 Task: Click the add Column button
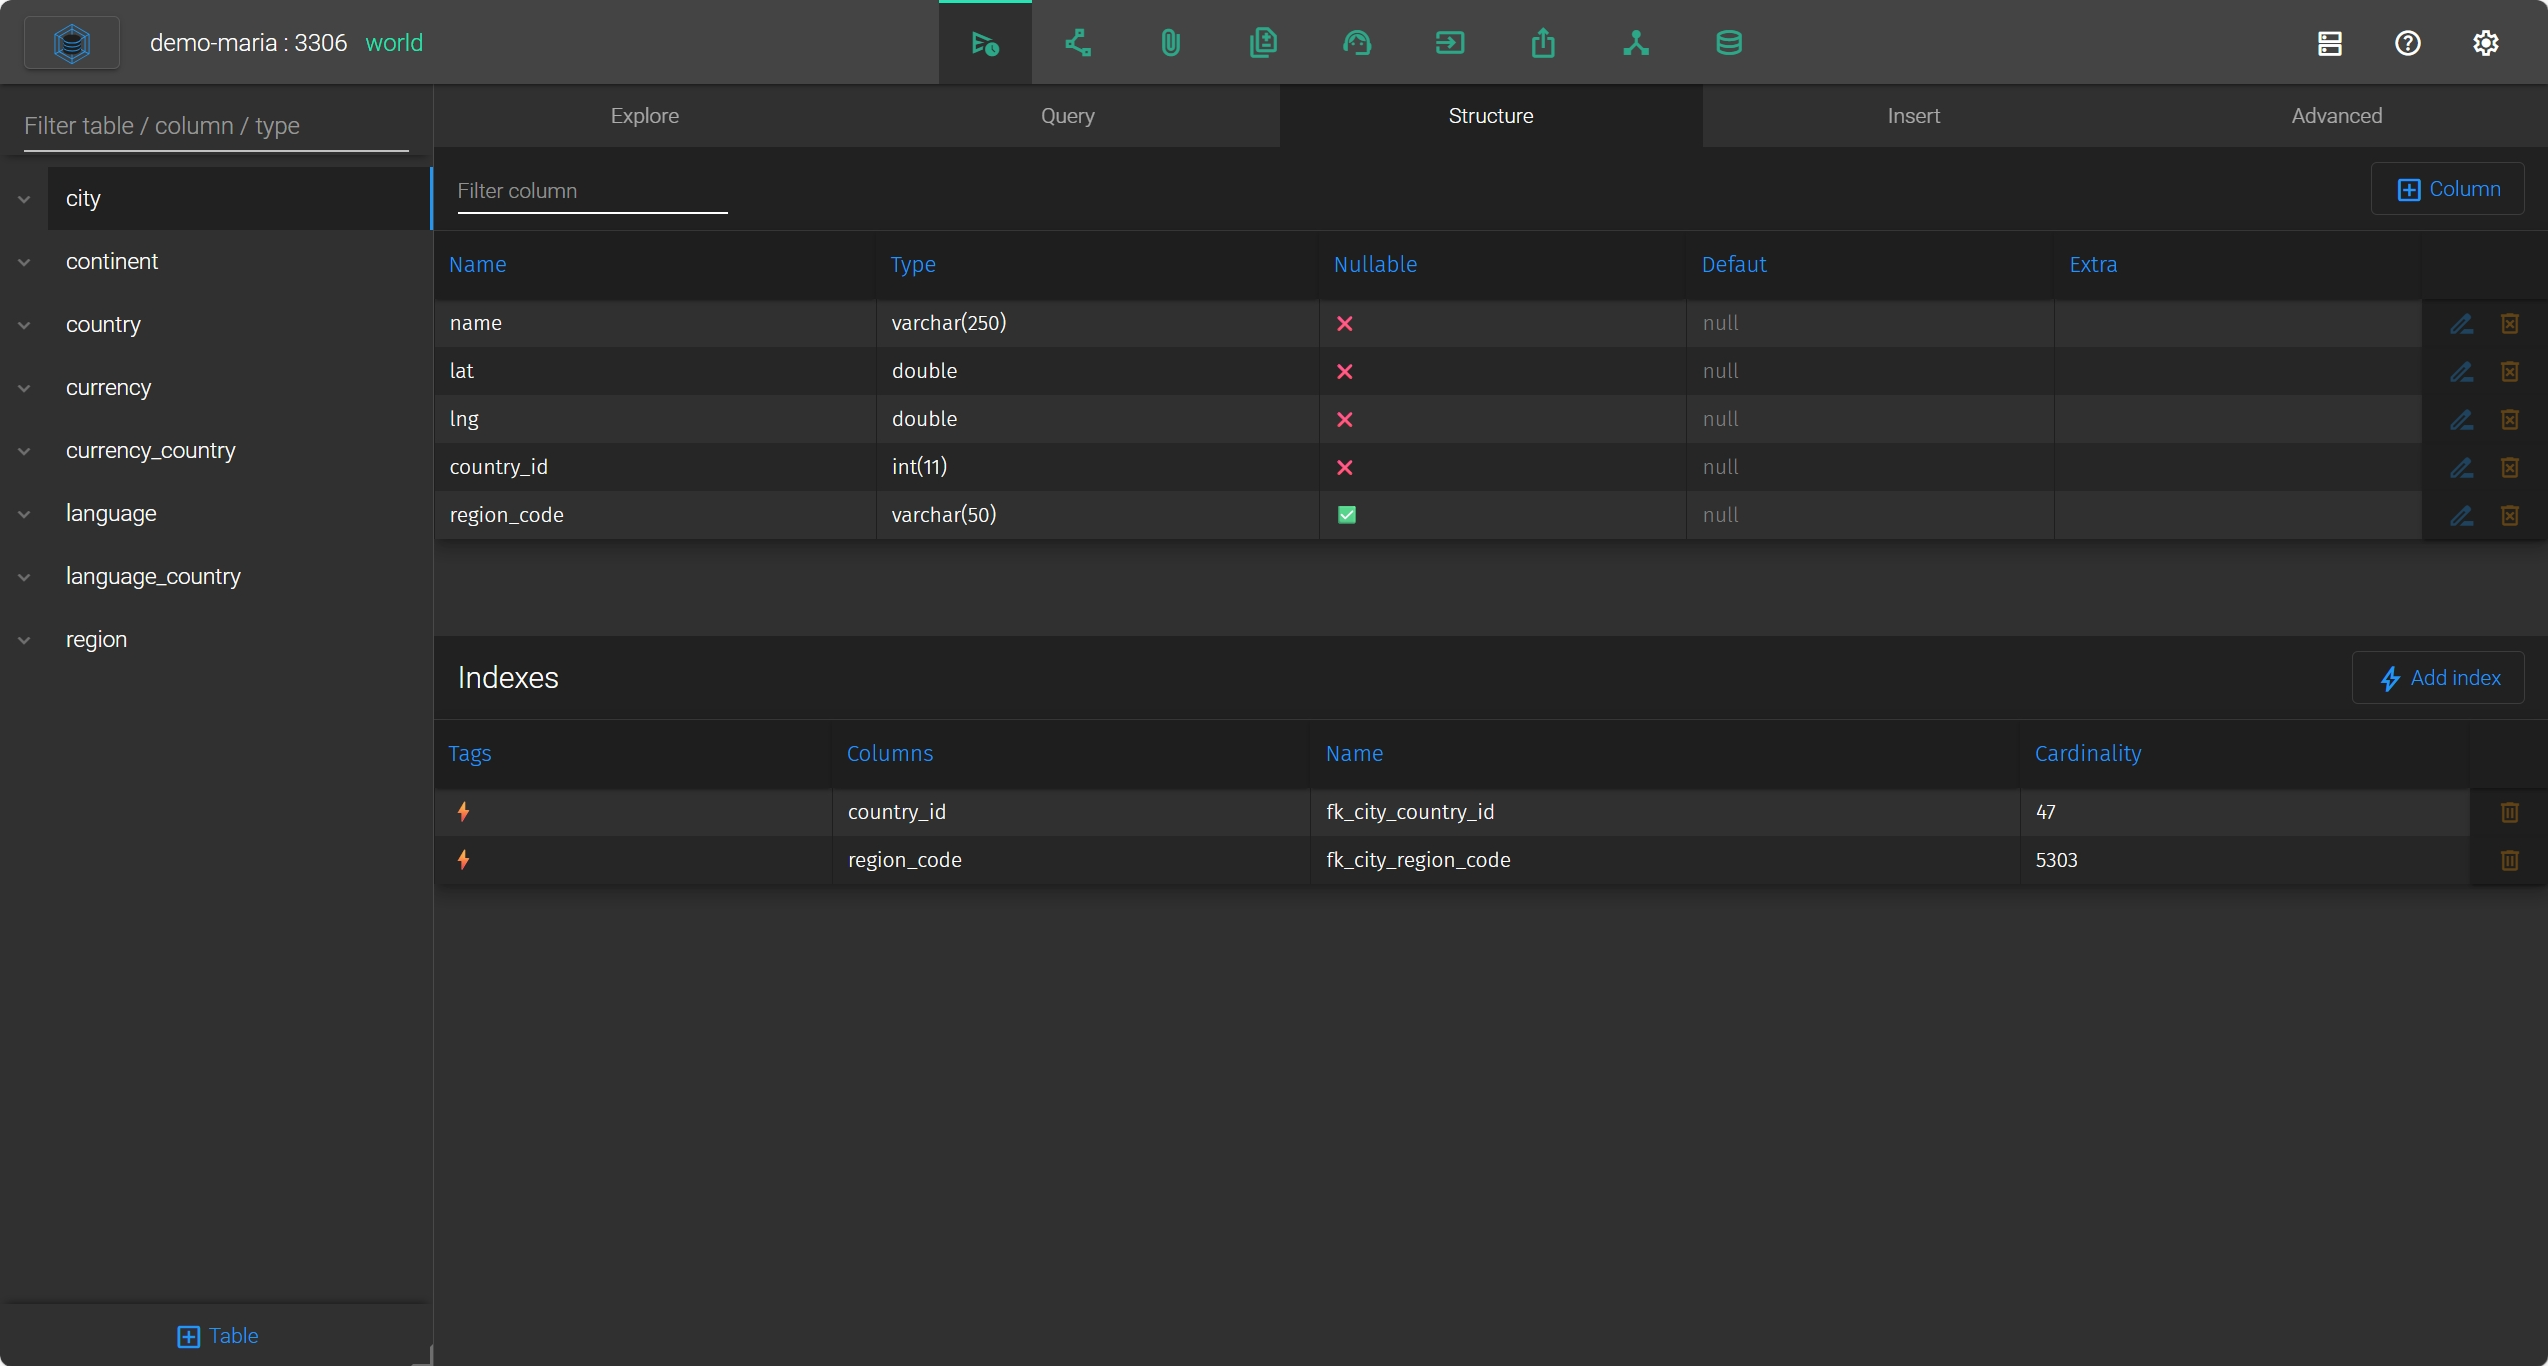(2447, 189)
